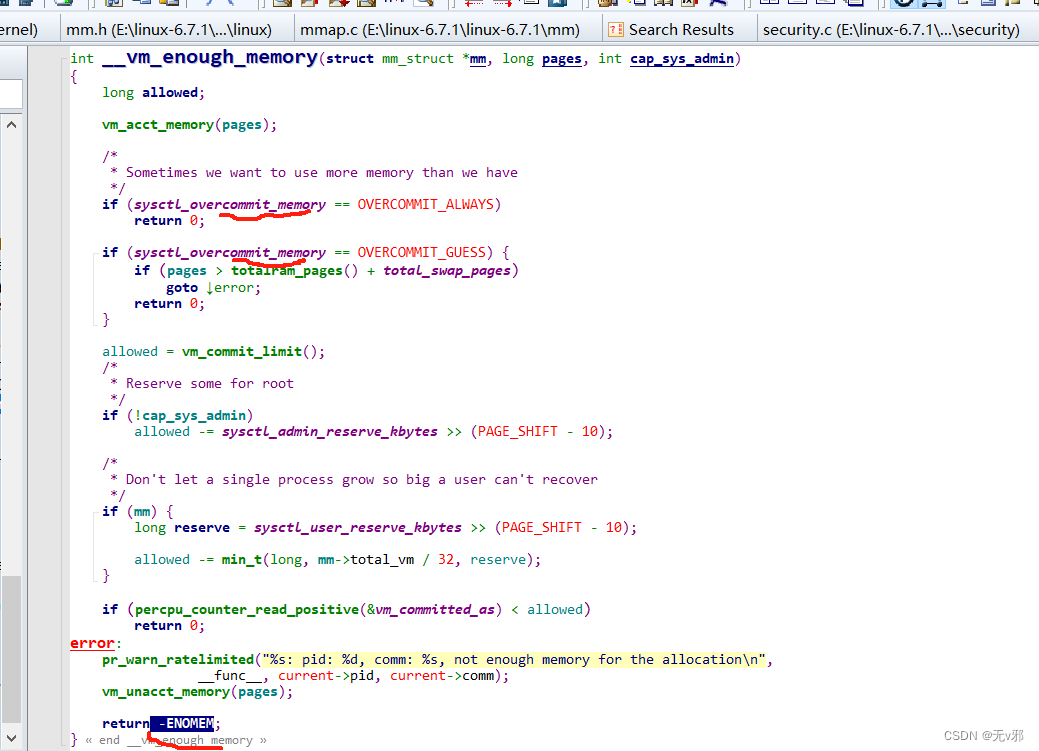This screenshot has width=1039, height=751.
Task: Click the OVERCOMMIT_ALWAYS constant
Action: [425, 205]
